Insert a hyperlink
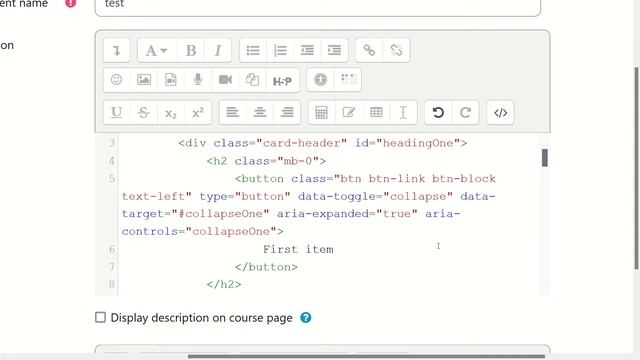 [369, 50]
